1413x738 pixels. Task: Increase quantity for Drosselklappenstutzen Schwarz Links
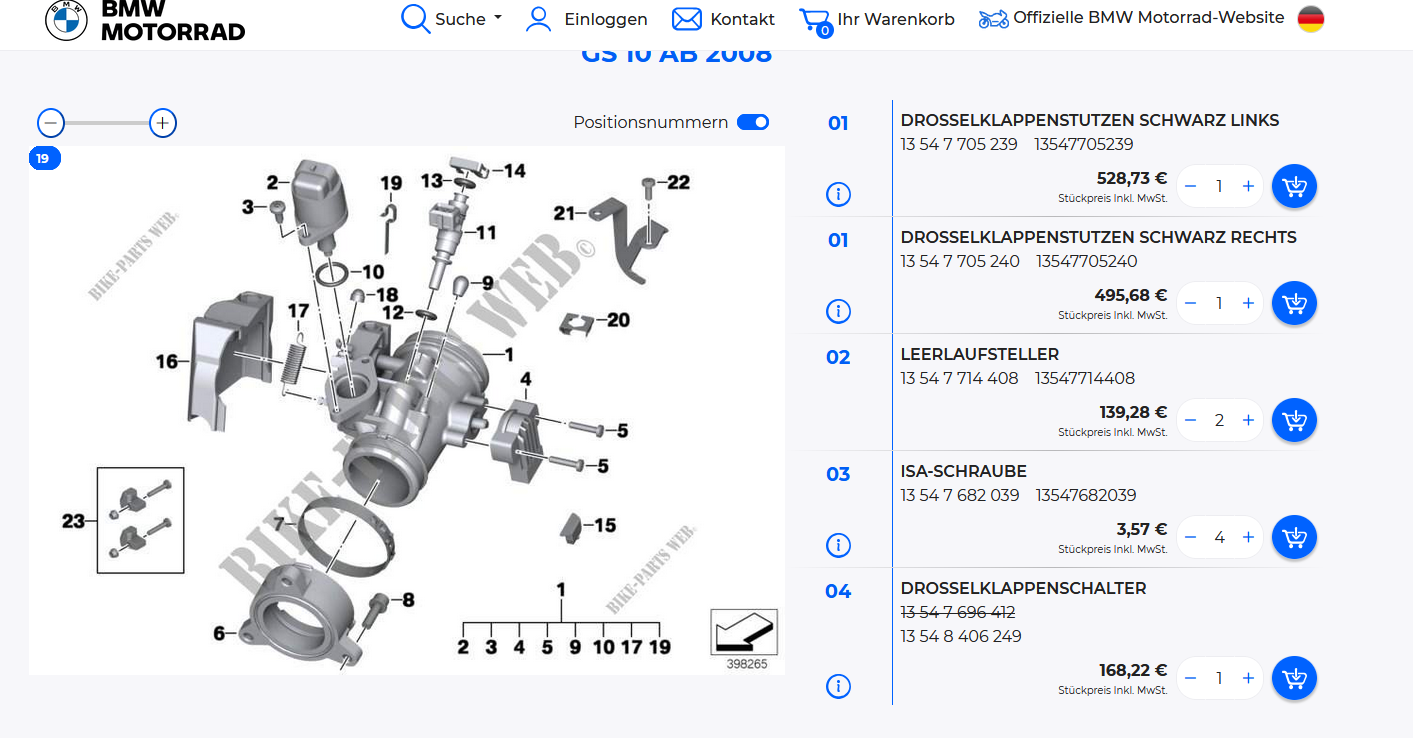[x=1248, y=186]
